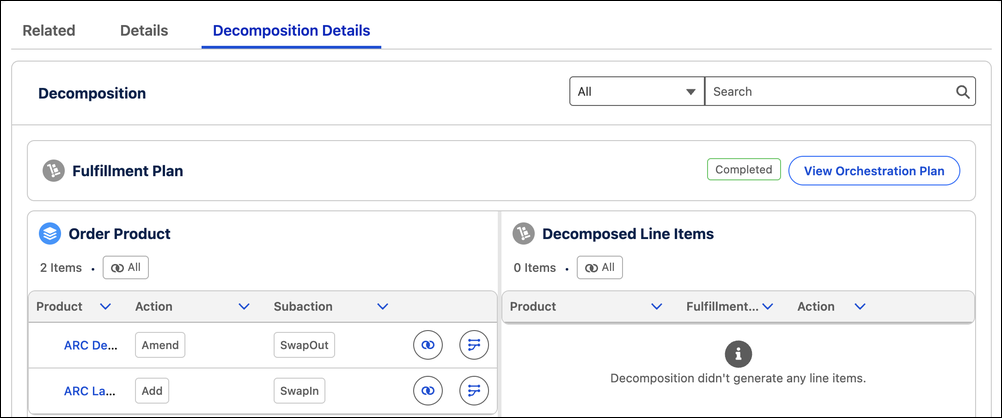The width and height of the screenshot is (1002, 418).
Task: Click the Amend action label
Action: tap(160, 345)
